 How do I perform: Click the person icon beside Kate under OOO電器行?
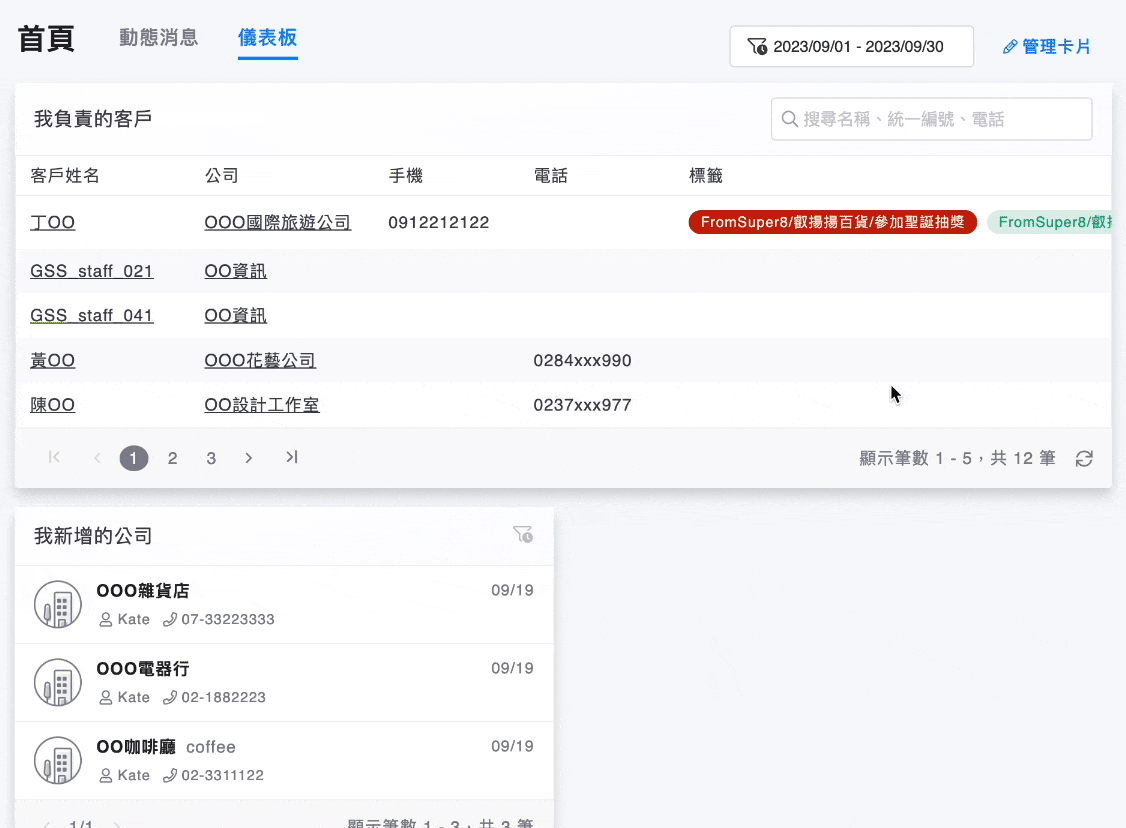click(x=104, y=697)
